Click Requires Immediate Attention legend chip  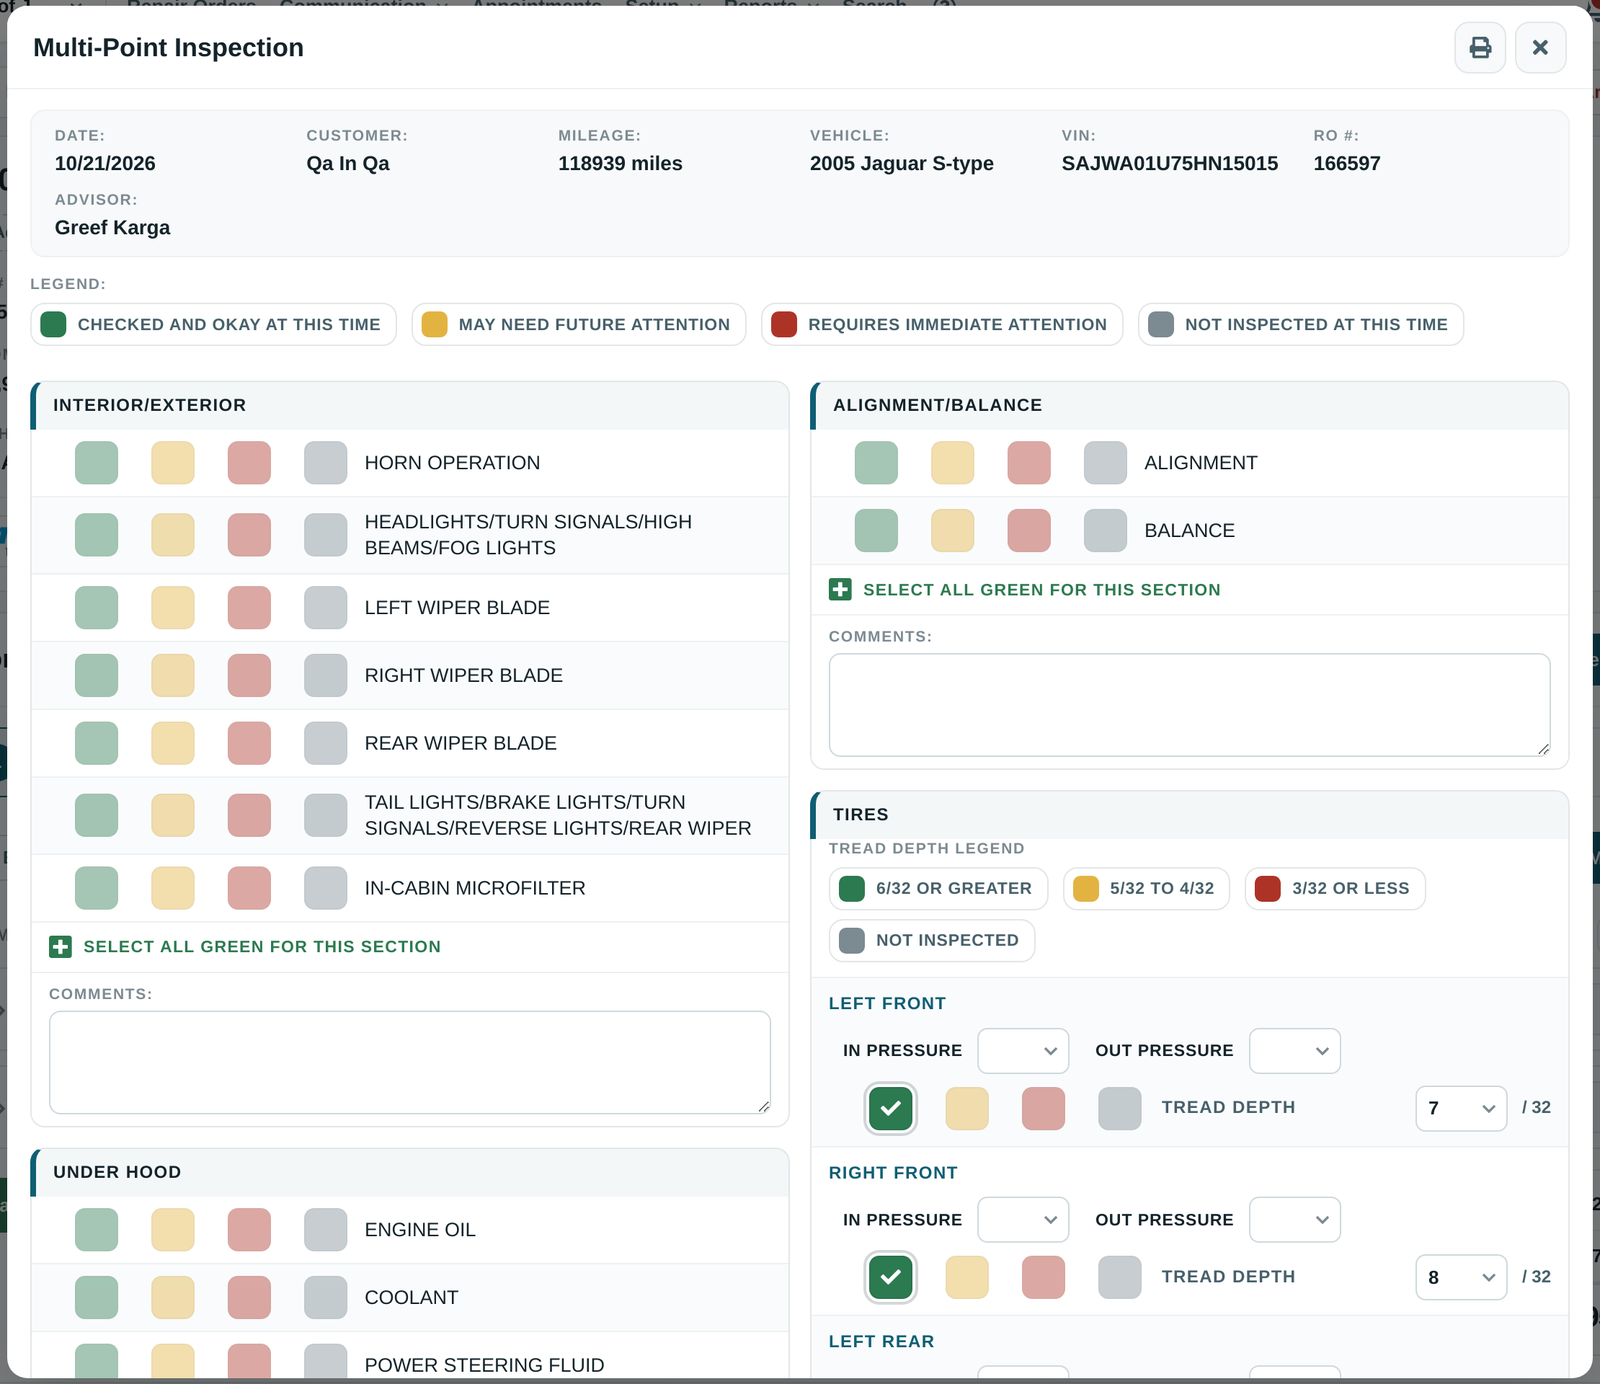[942, 325]
